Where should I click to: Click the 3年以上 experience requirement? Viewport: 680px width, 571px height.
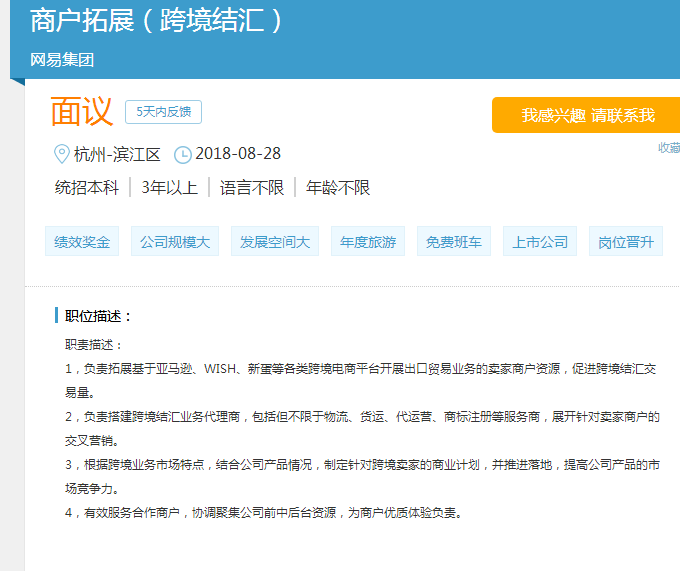click(170, 188)
